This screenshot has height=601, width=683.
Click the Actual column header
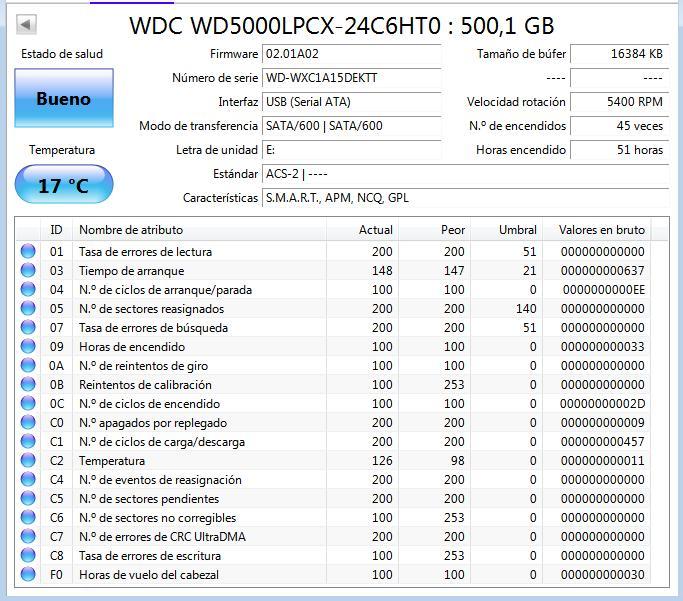[x=362, y=230]
